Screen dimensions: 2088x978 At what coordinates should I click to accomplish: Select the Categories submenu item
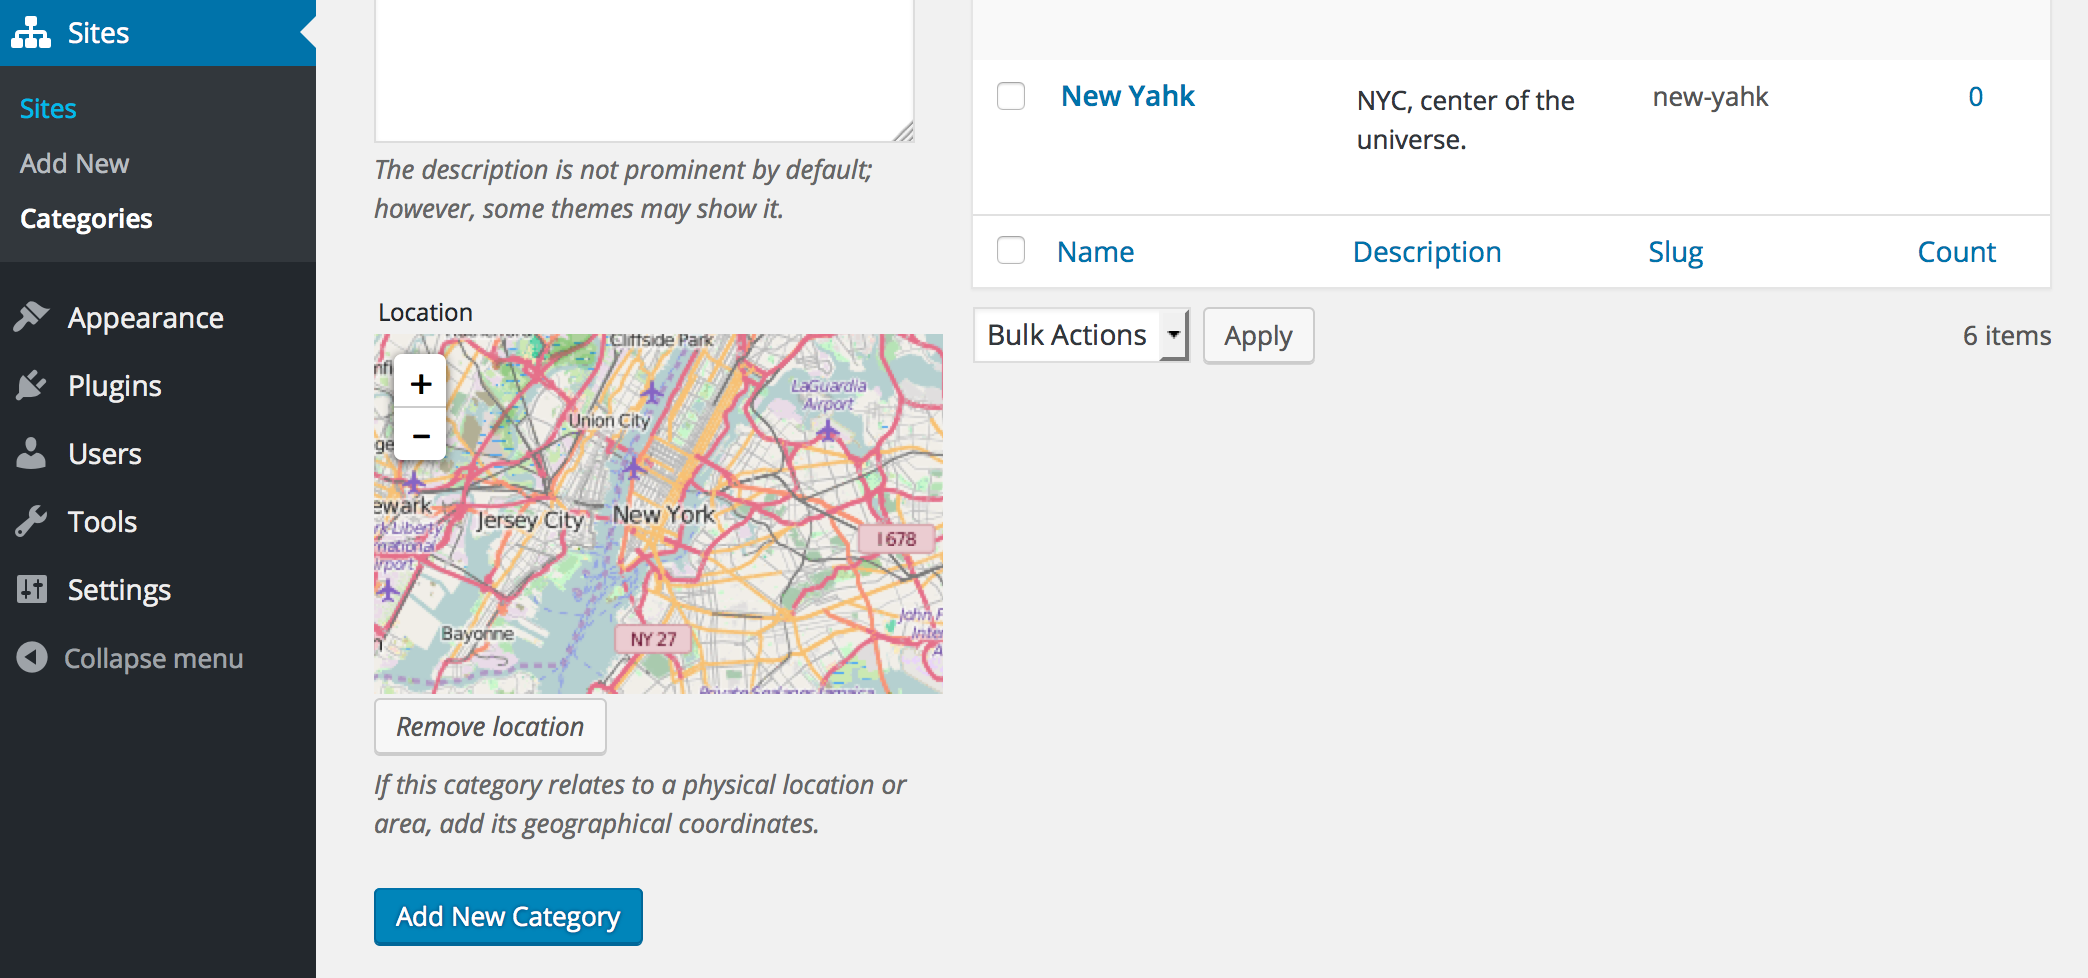click(x=86, y=218)
